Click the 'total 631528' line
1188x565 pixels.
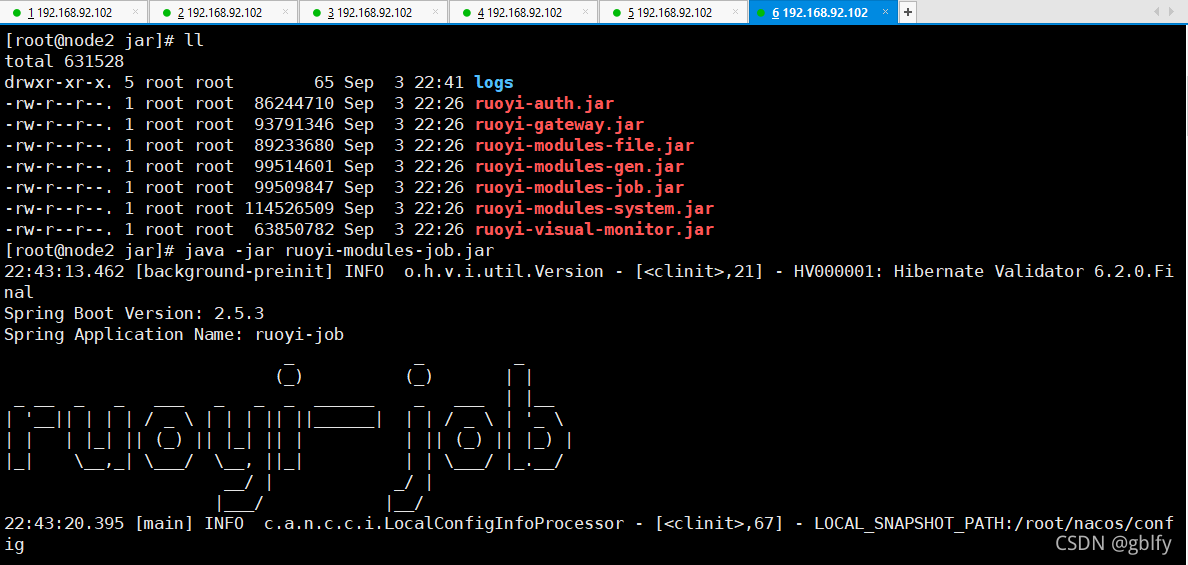pyautogui.click(x=64, y=62)
